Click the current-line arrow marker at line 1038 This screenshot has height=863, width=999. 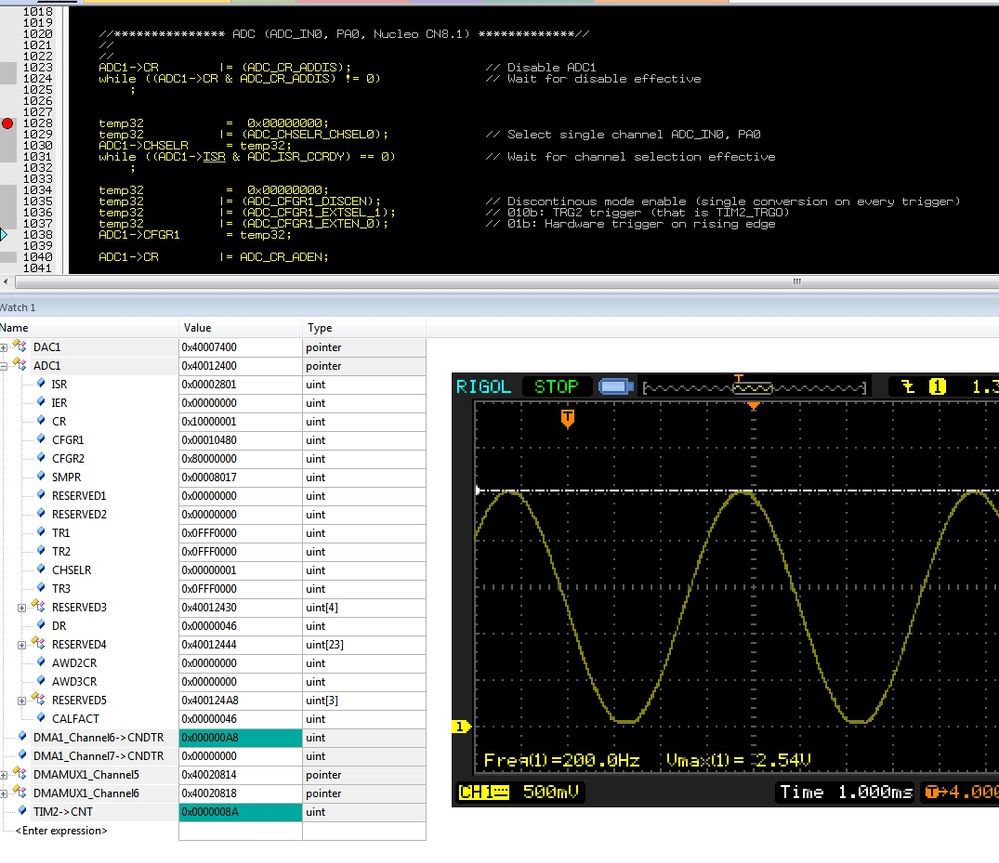coord(3,234)
